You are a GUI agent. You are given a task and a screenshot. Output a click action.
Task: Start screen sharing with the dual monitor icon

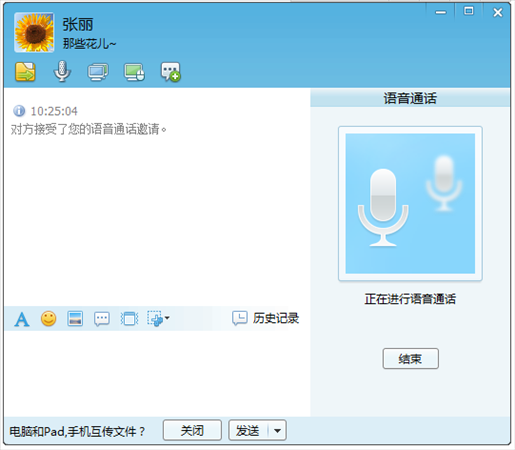point(98,72)
